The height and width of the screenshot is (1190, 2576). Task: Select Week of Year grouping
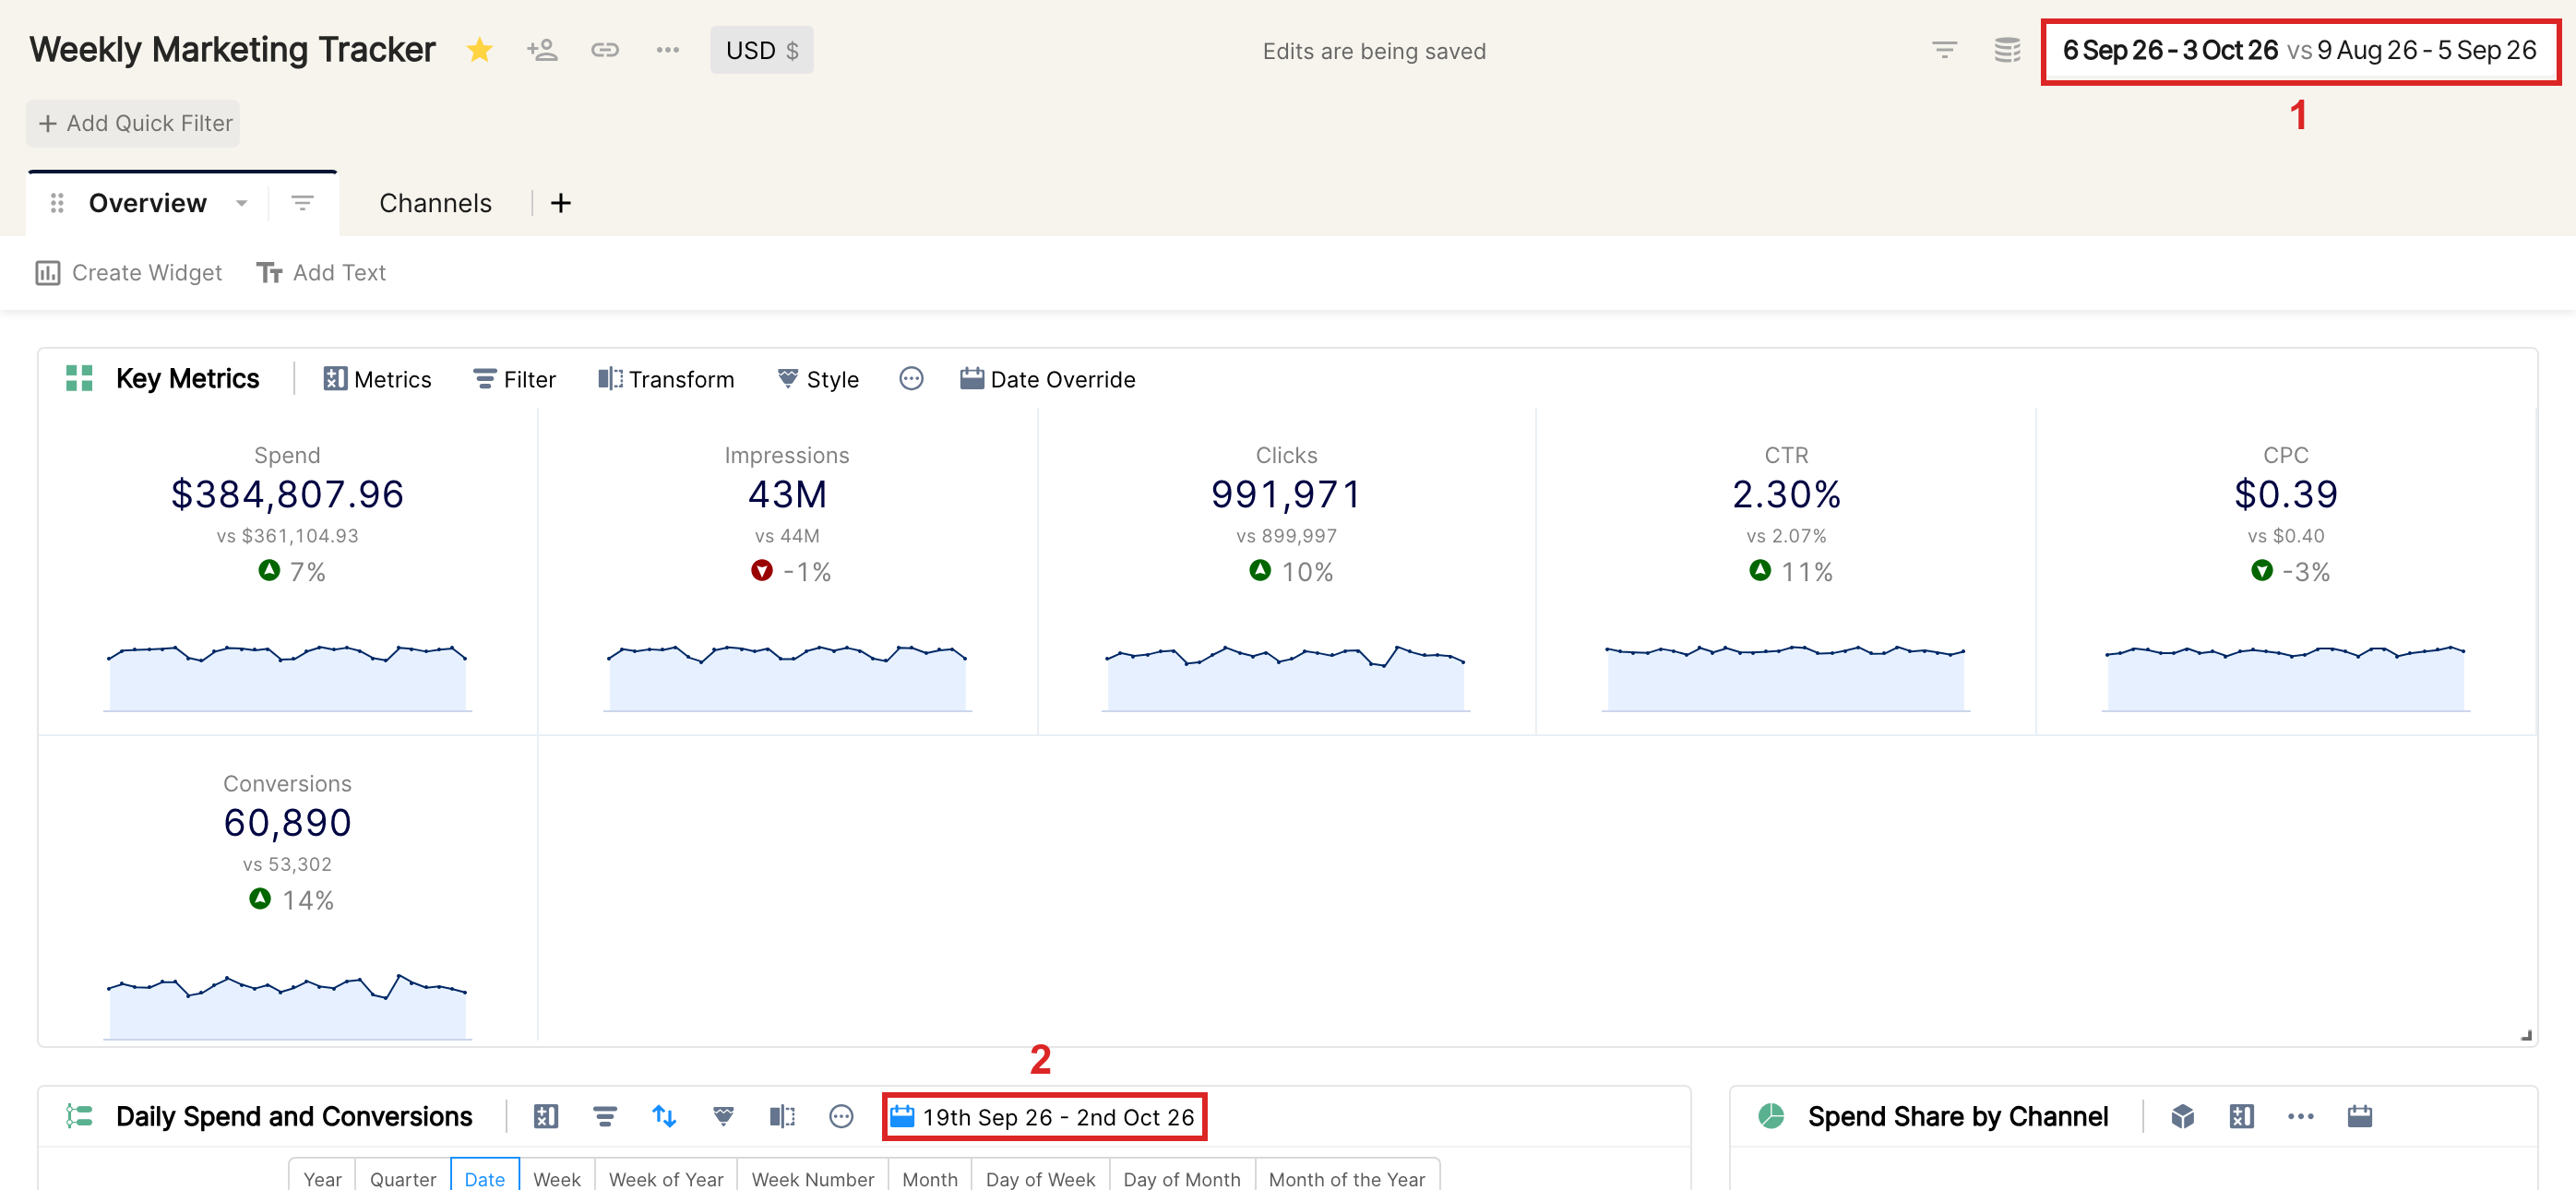pos(666,1177)
